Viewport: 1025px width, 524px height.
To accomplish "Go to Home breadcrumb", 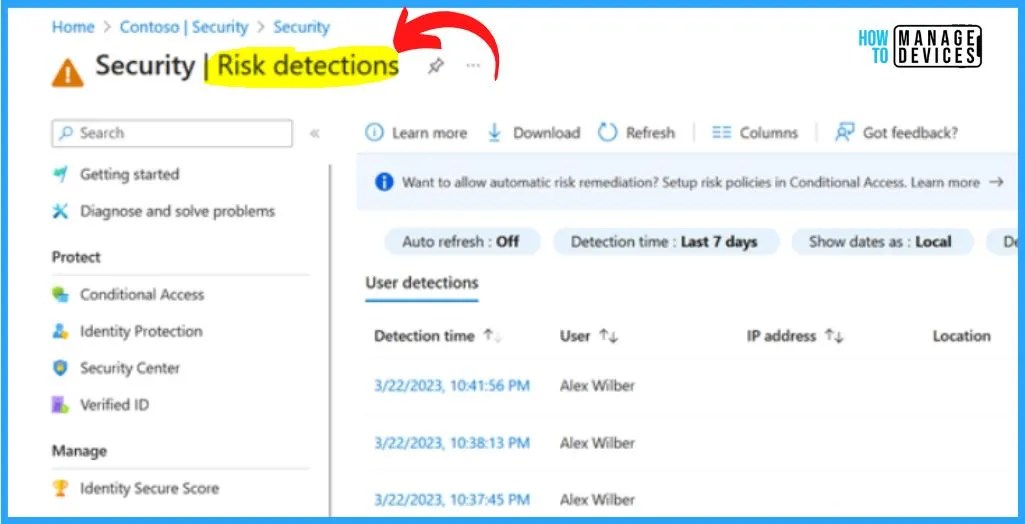I will coord(73,27).
